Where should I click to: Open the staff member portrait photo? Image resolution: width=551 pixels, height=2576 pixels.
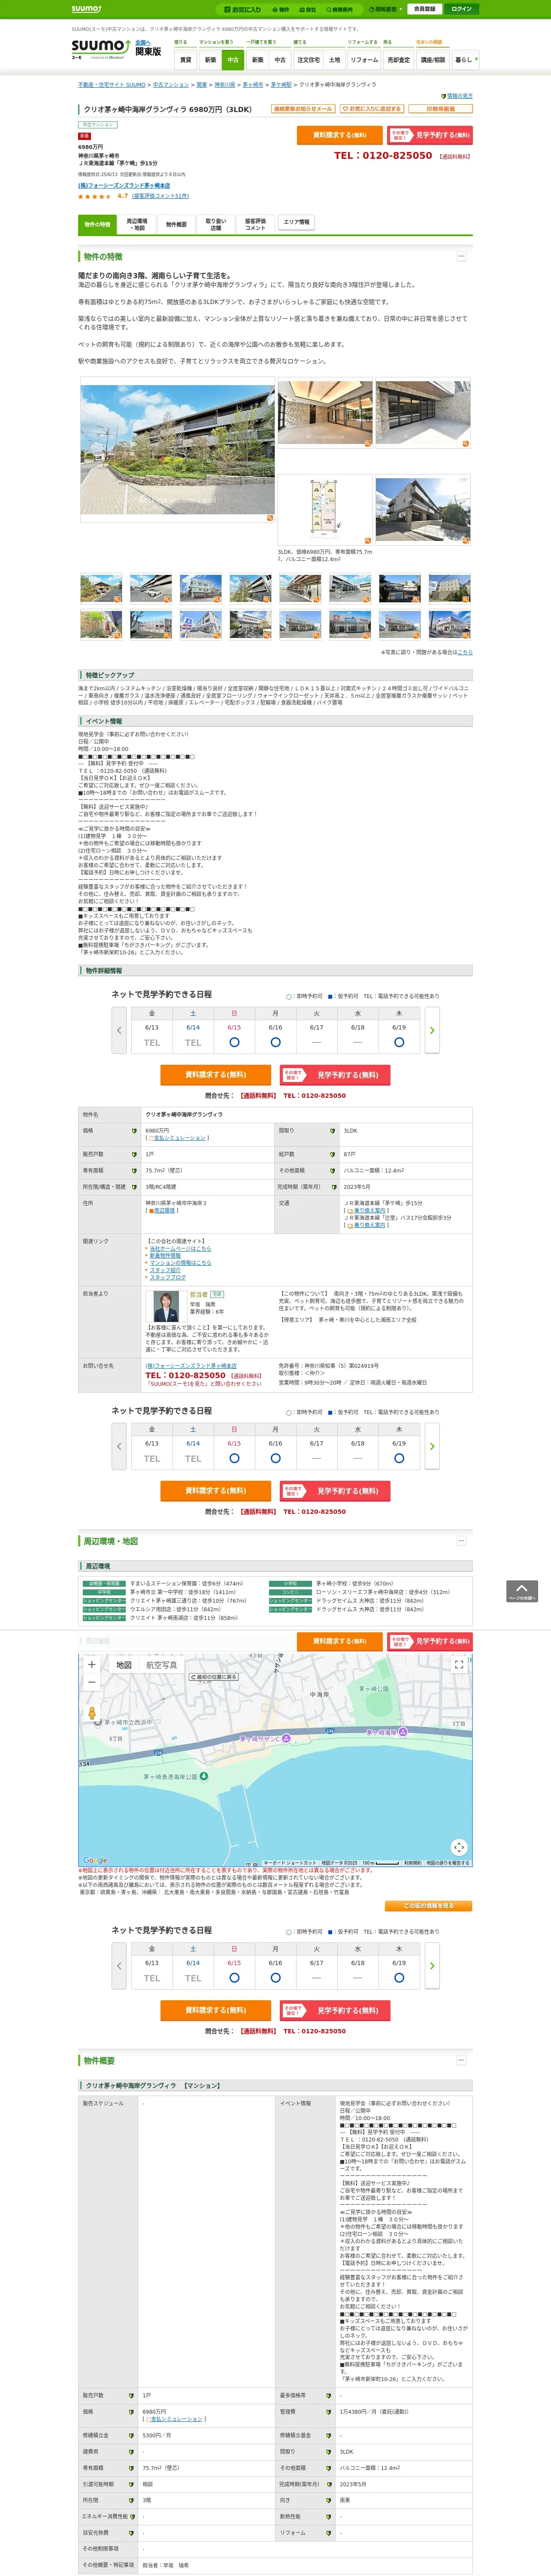point(165,1305)
